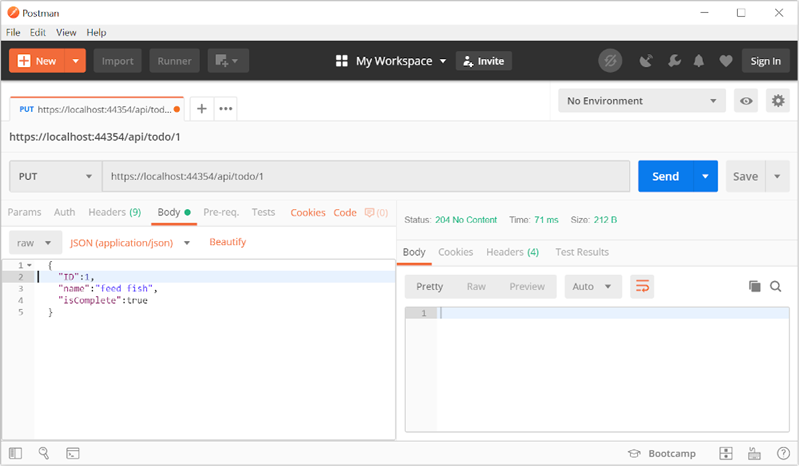800x467 pixels.
Task: Open manage environments gear icon
Action: pos(776,101)
